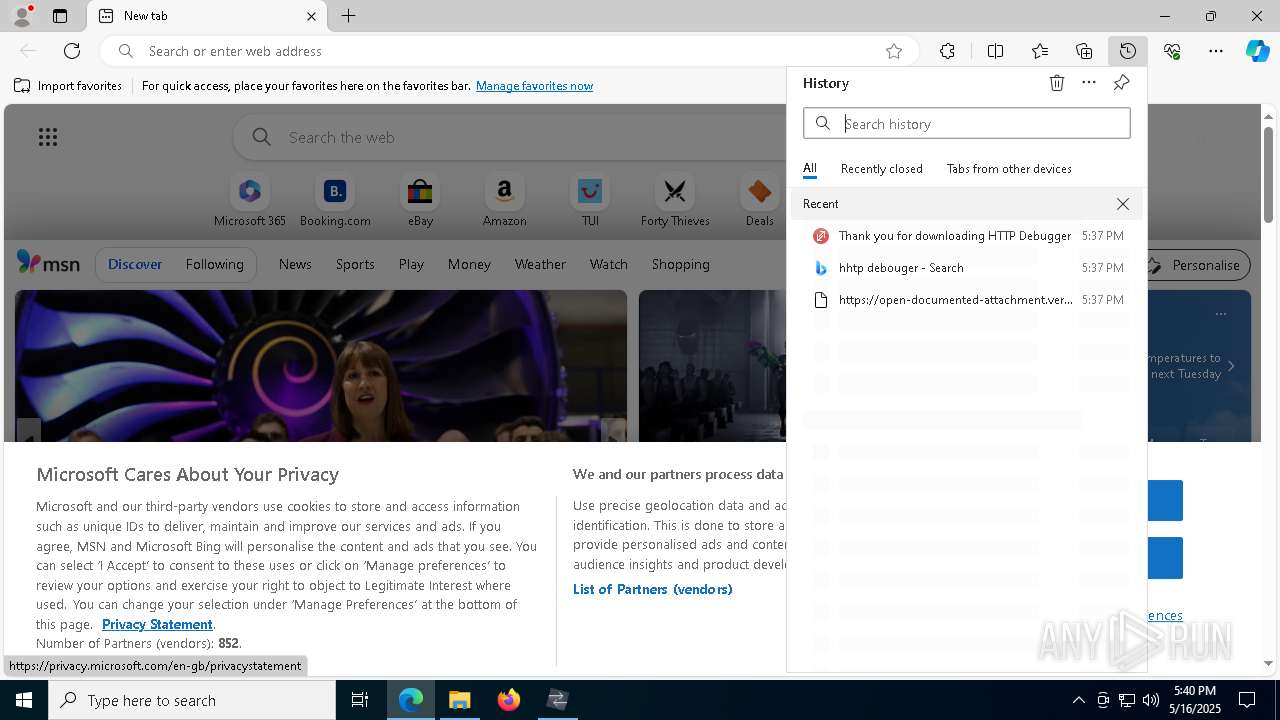Open a new tab with plus button

[348, 16]
